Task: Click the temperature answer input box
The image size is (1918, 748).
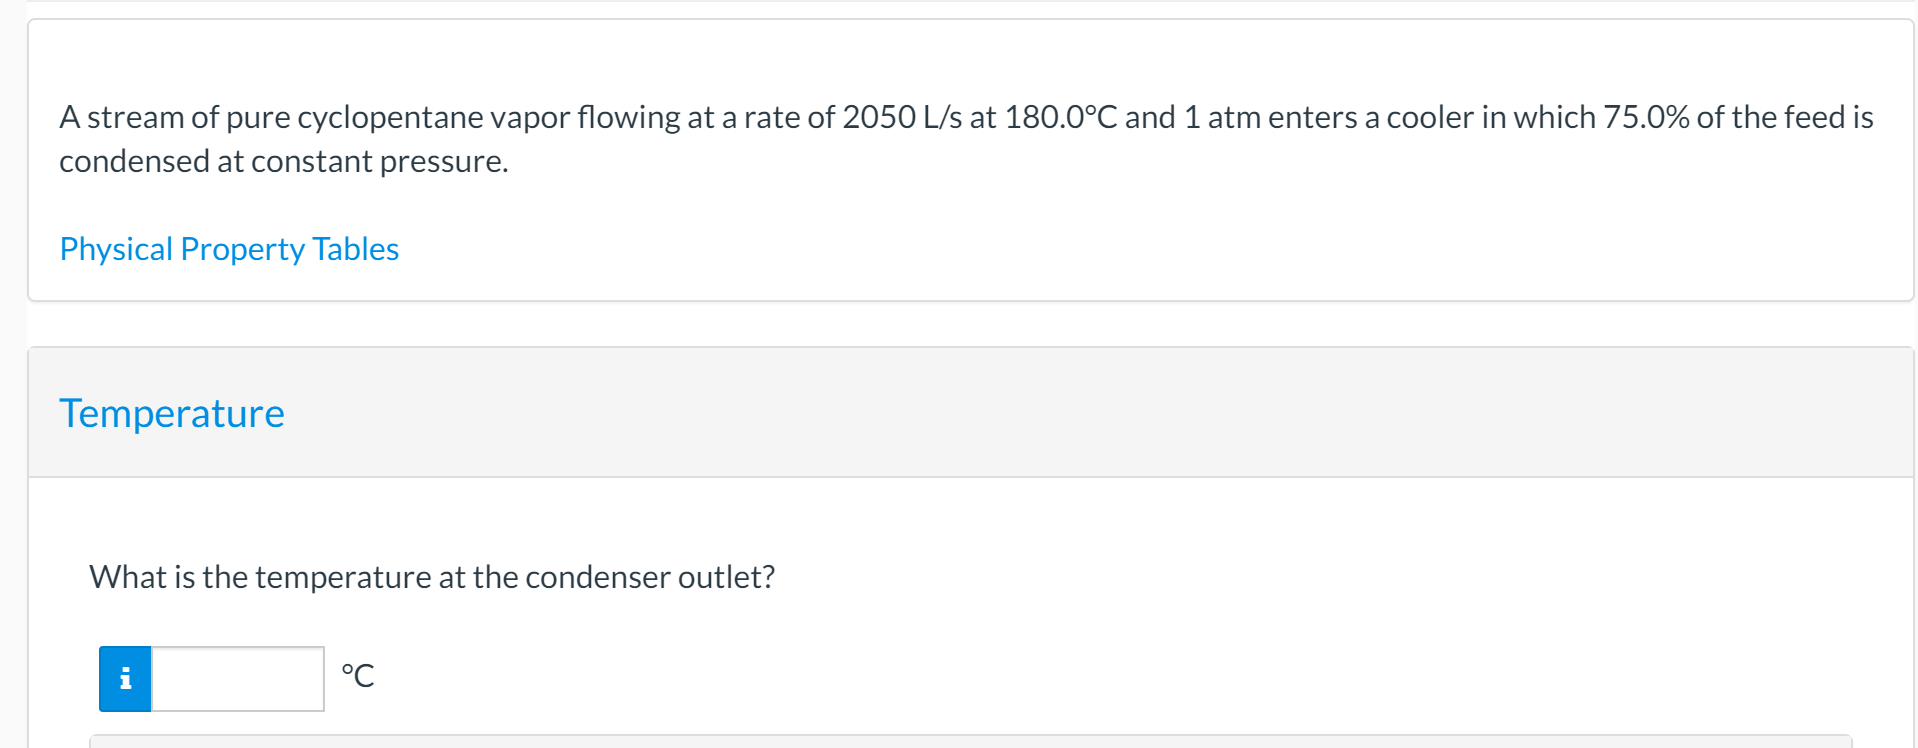Action: pyautogui.click(x=237, y=678)
